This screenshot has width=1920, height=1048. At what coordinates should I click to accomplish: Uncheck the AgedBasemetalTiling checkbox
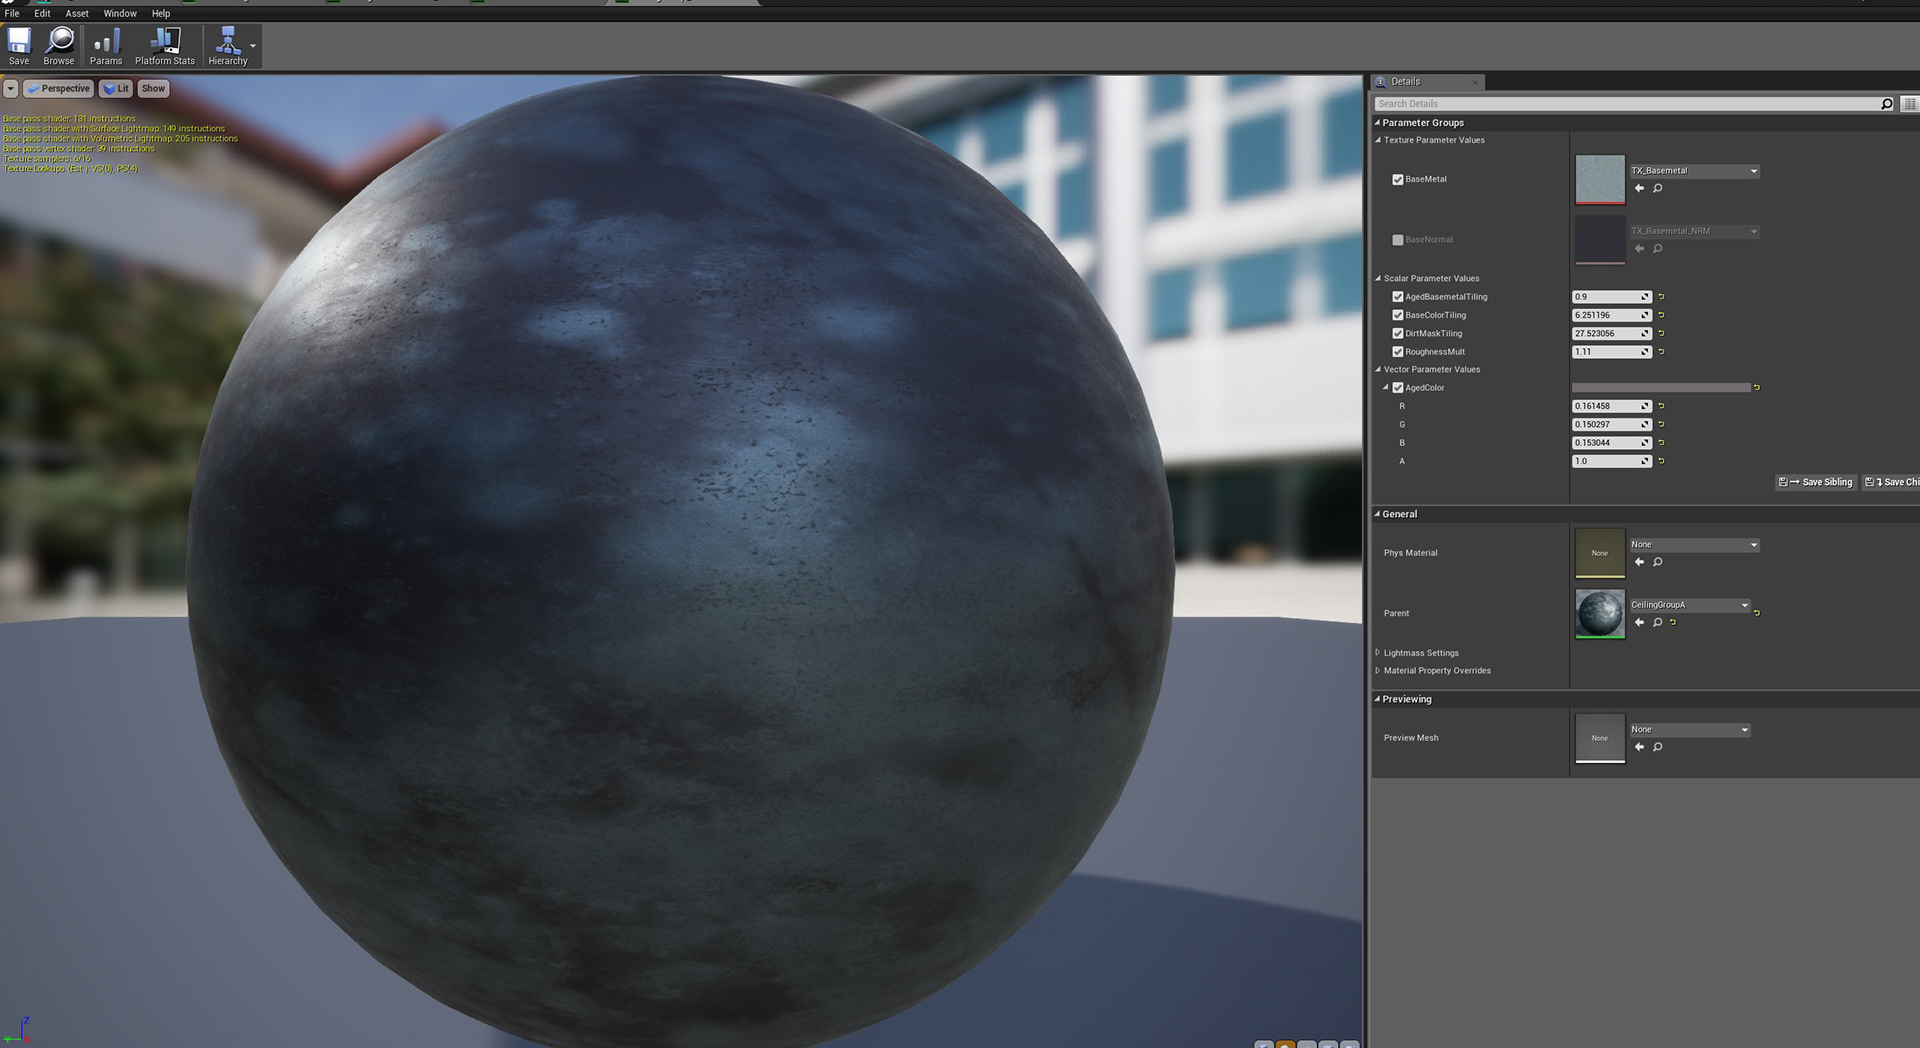click(x=1398, y=297)
